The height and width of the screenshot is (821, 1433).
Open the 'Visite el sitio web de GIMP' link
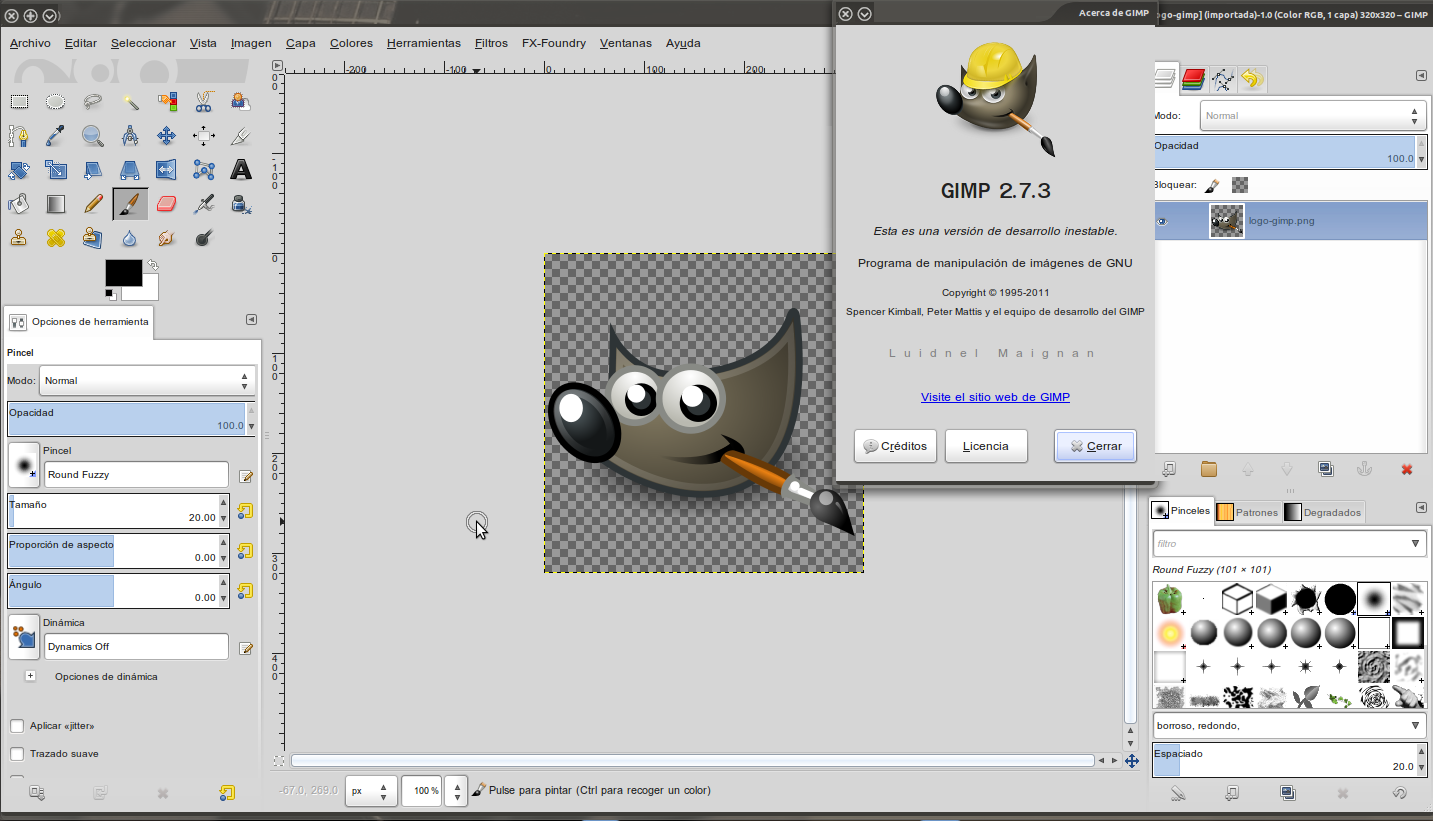995,397
